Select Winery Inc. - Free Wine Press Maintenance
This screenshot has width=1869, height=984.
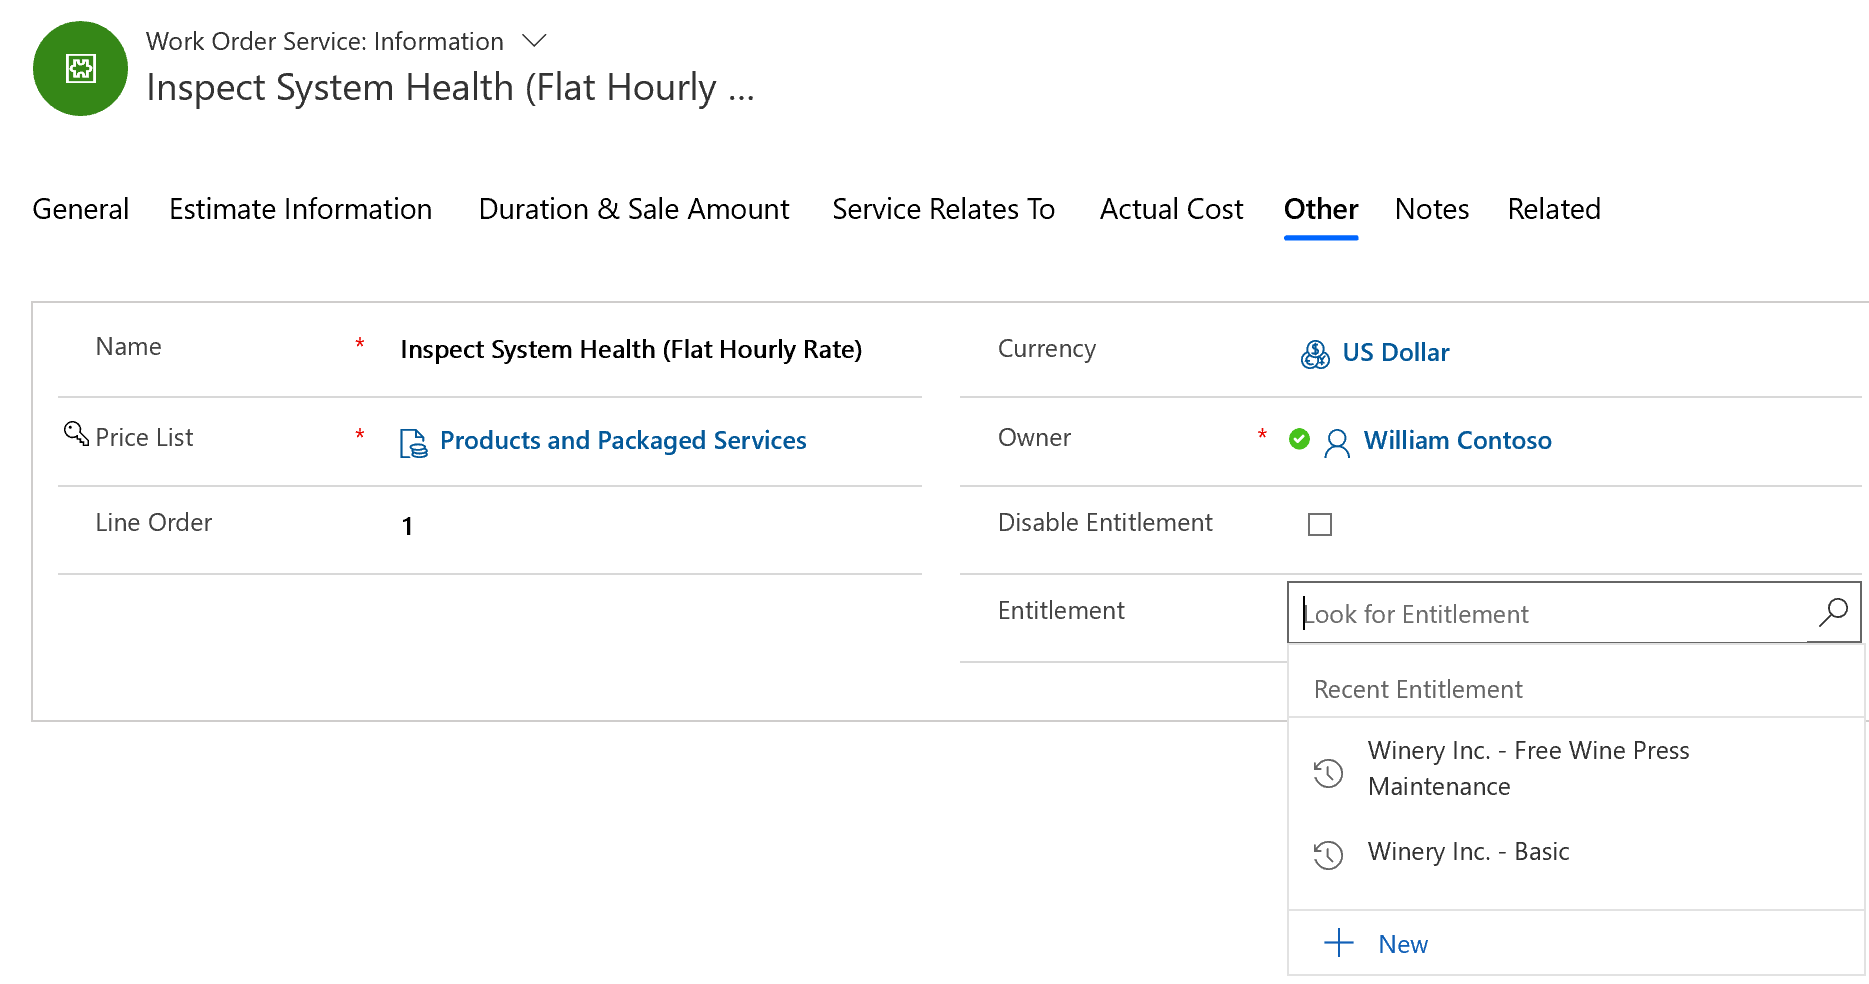click(1576, 768)
